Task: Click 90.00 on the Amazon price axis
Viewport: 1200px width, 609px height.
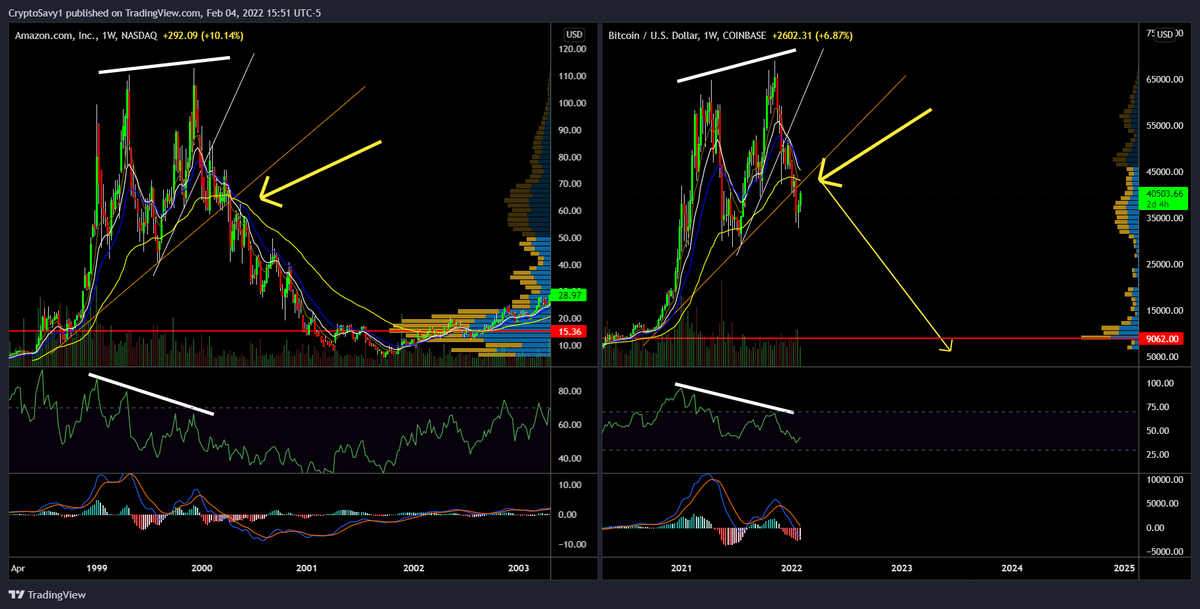Action: coord(571,130)
